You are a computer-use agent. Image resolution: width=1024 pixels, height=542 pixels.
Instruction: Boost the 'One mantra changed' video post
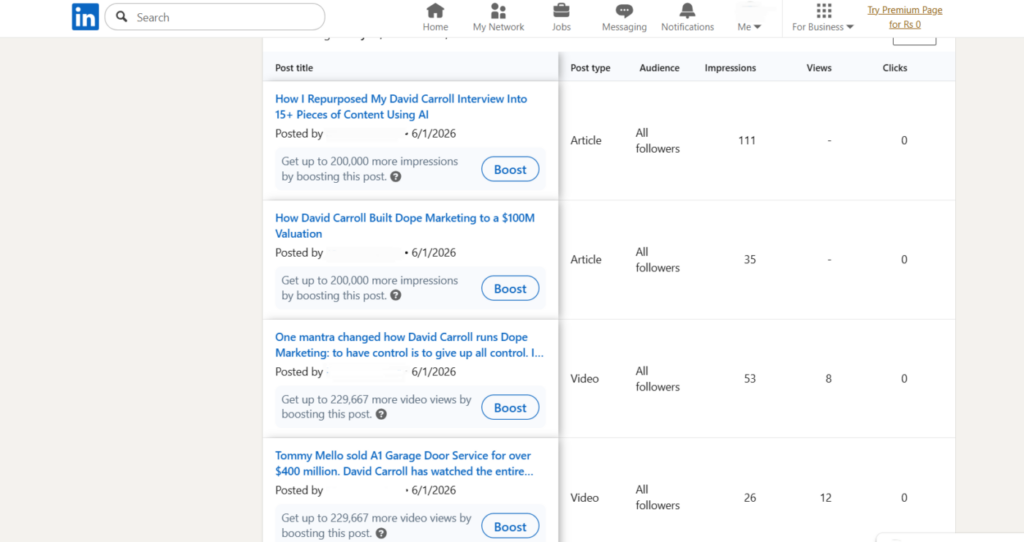click(x=510, y=407)
